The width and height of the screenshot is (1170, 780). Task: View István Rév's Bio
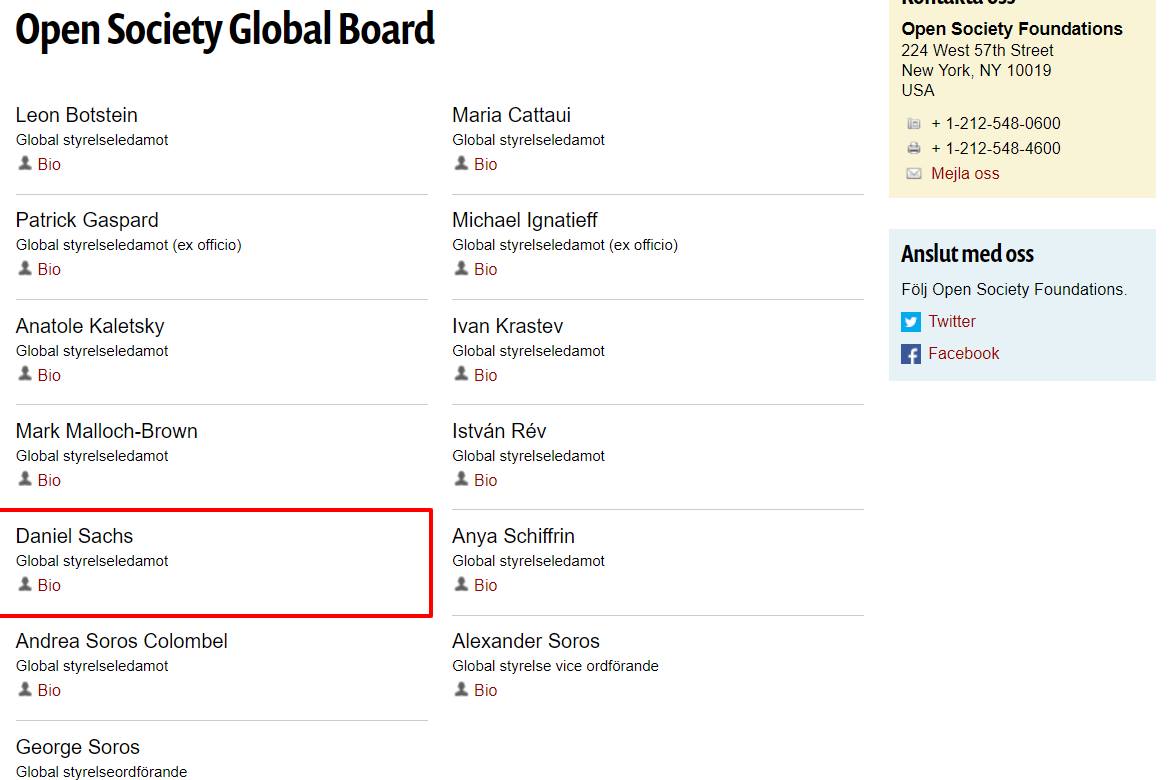click(485, 481)
